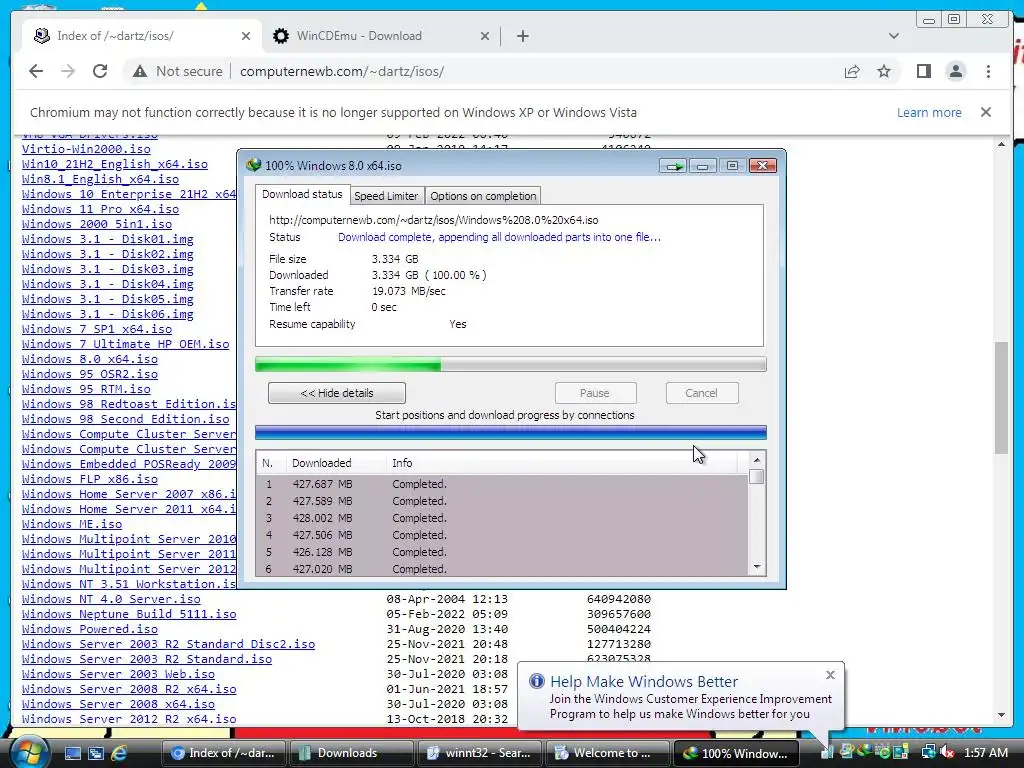
Task: Click the muted volume tray icon
Action: [948, 753]
